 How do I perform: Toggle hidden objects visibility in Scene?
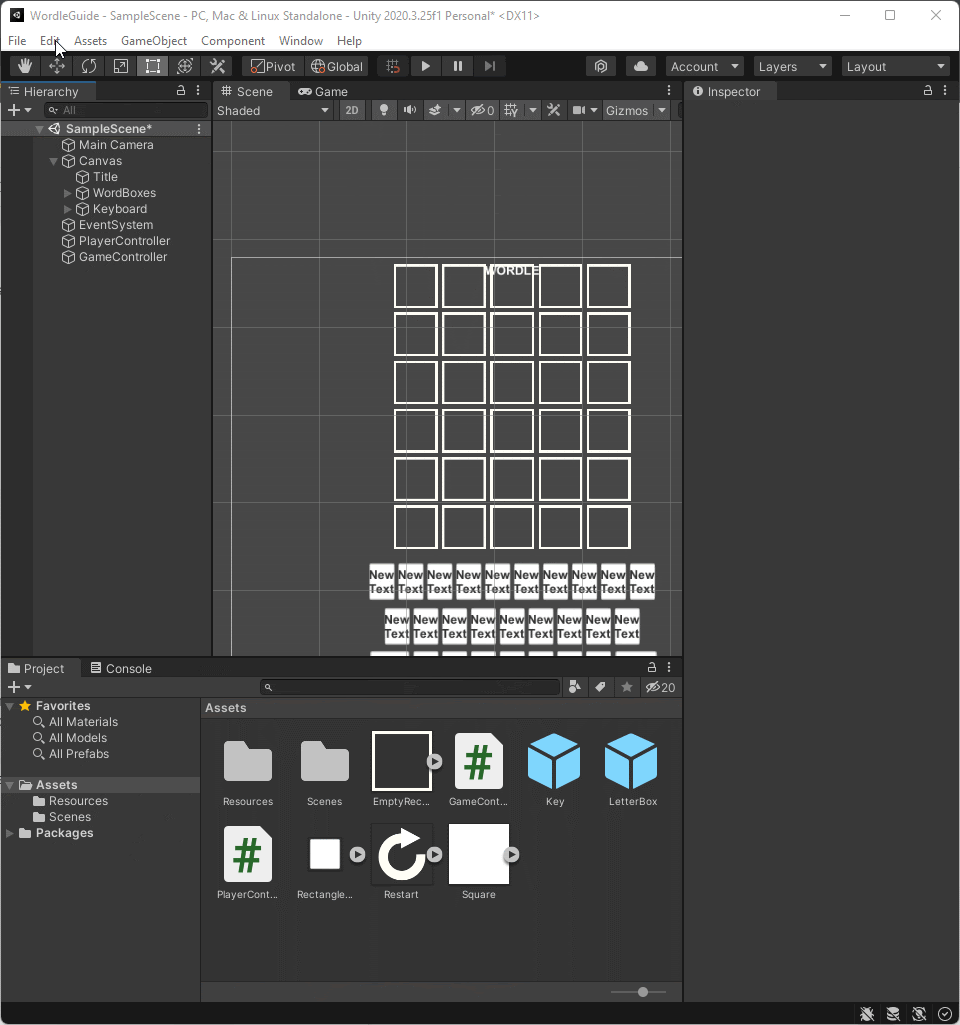point(482,110)
